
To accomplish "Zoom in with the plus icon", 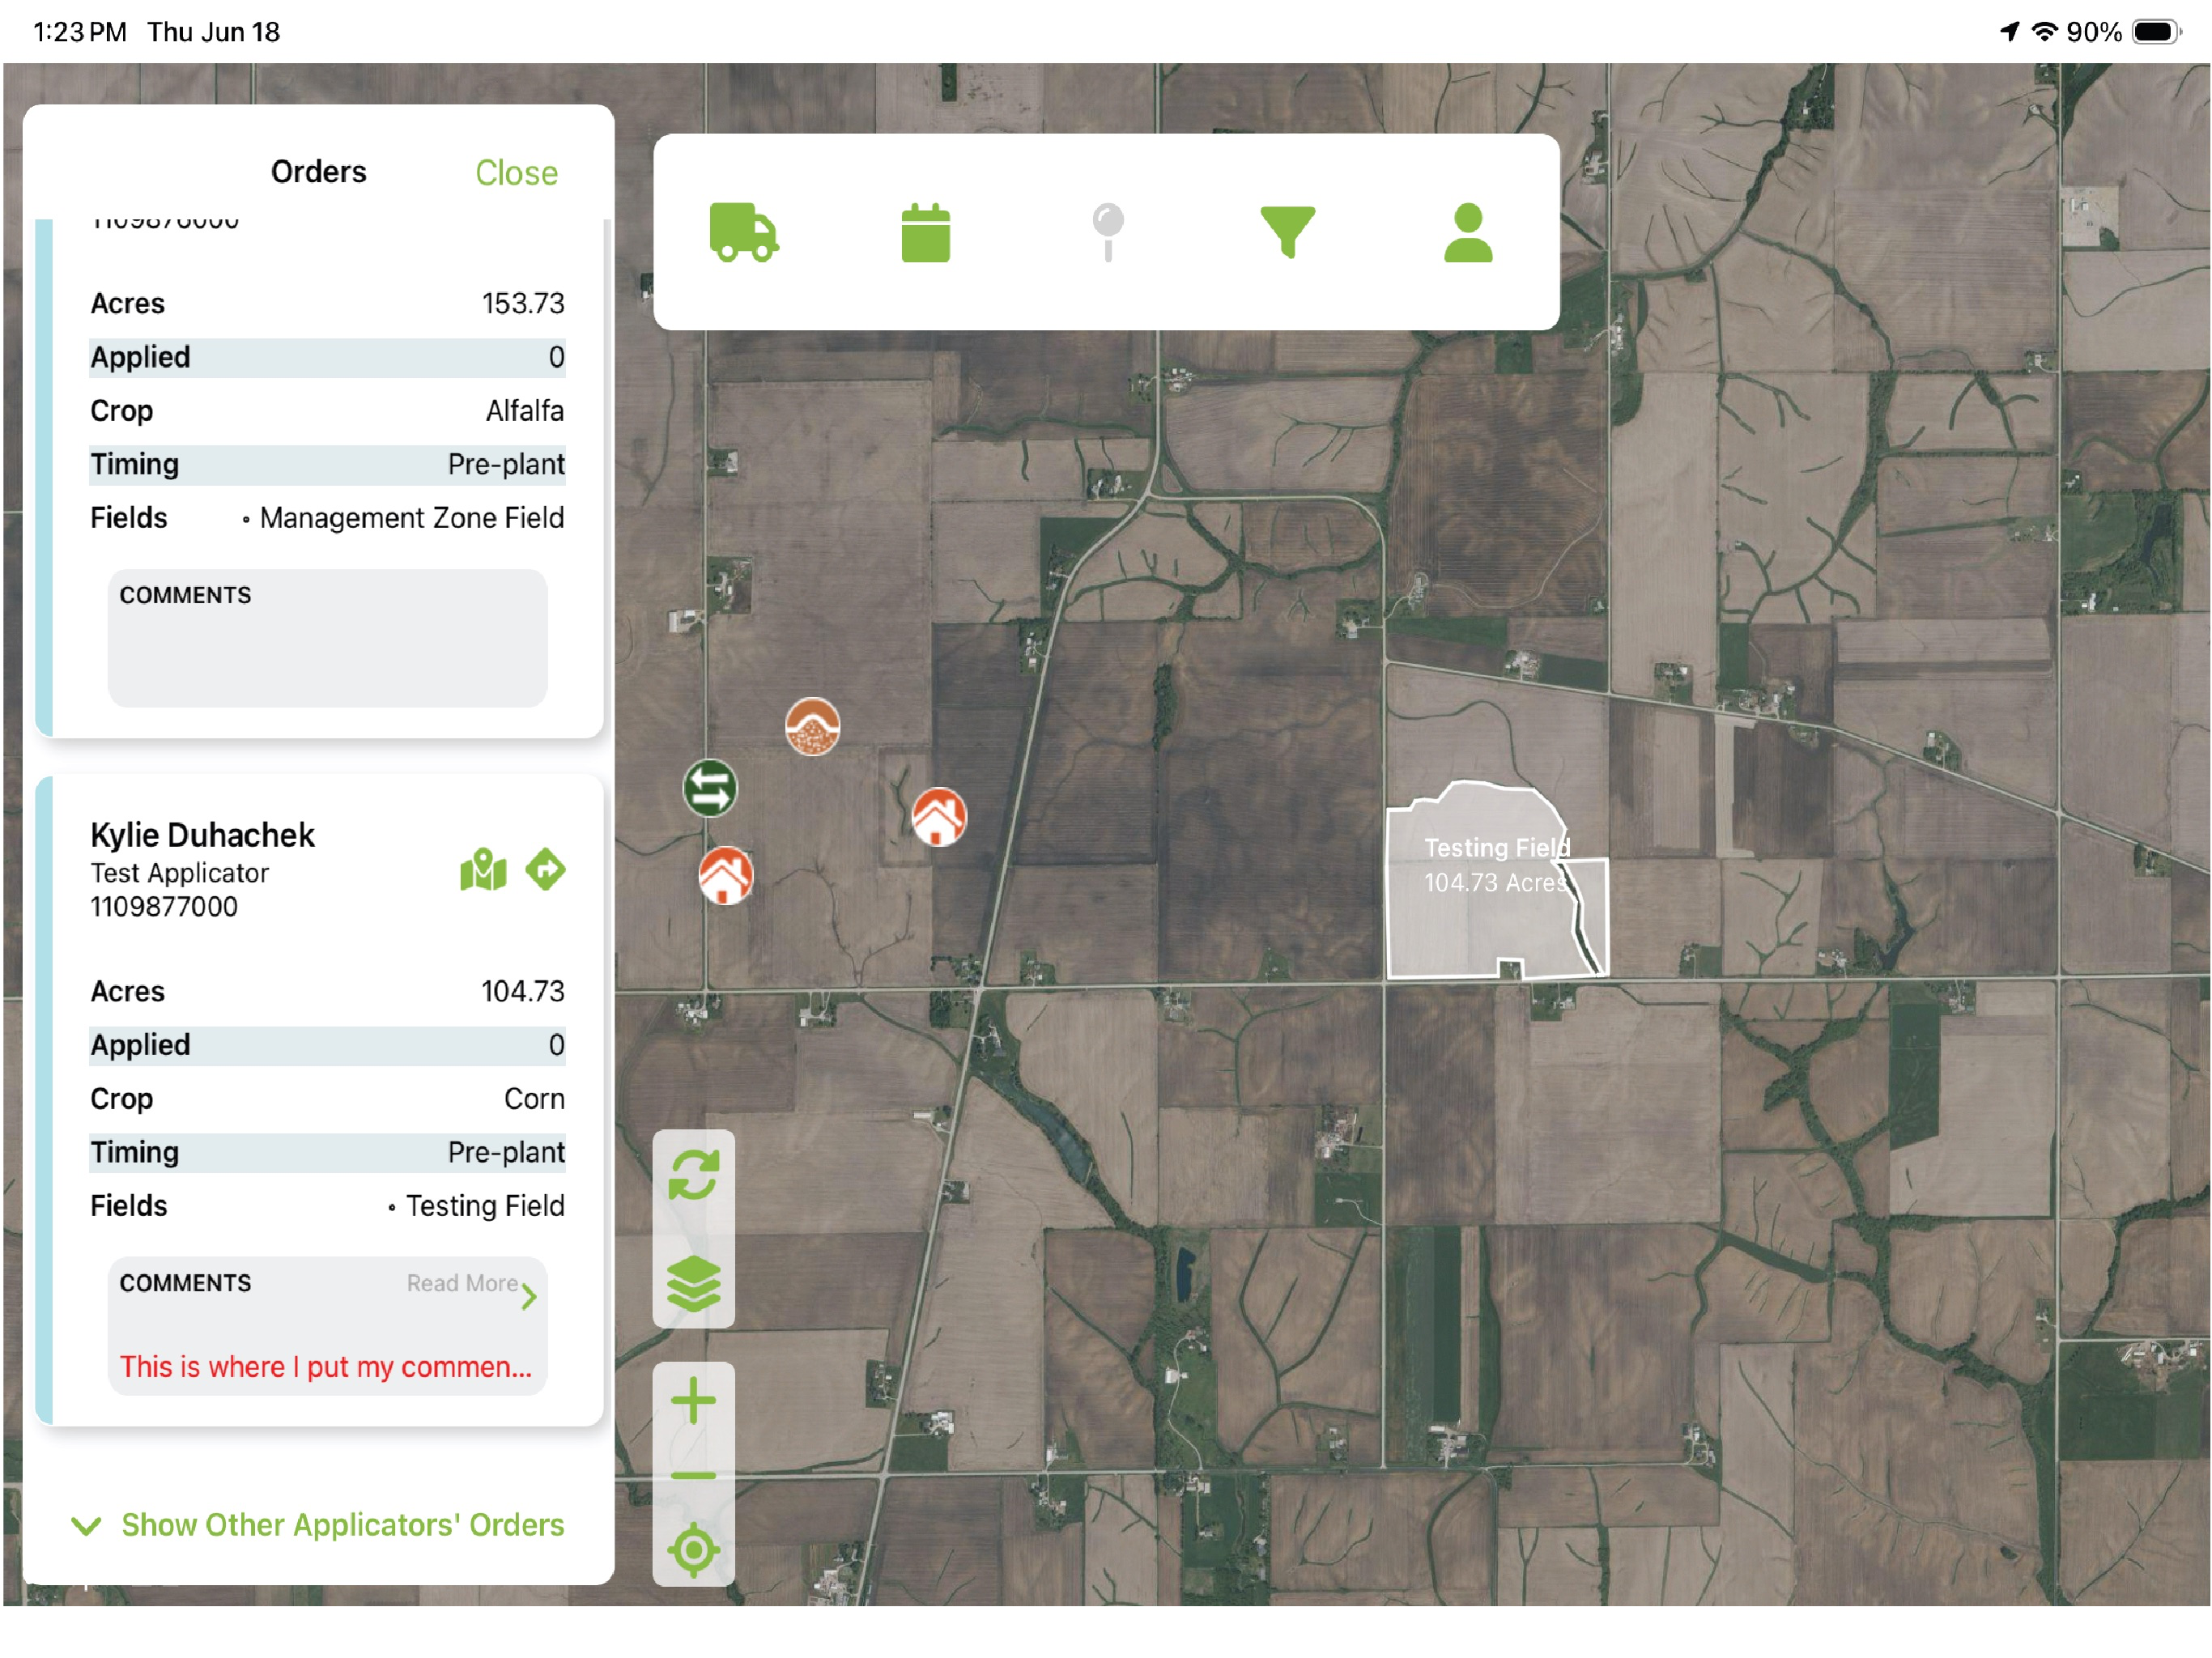I will coord(693,1401).
